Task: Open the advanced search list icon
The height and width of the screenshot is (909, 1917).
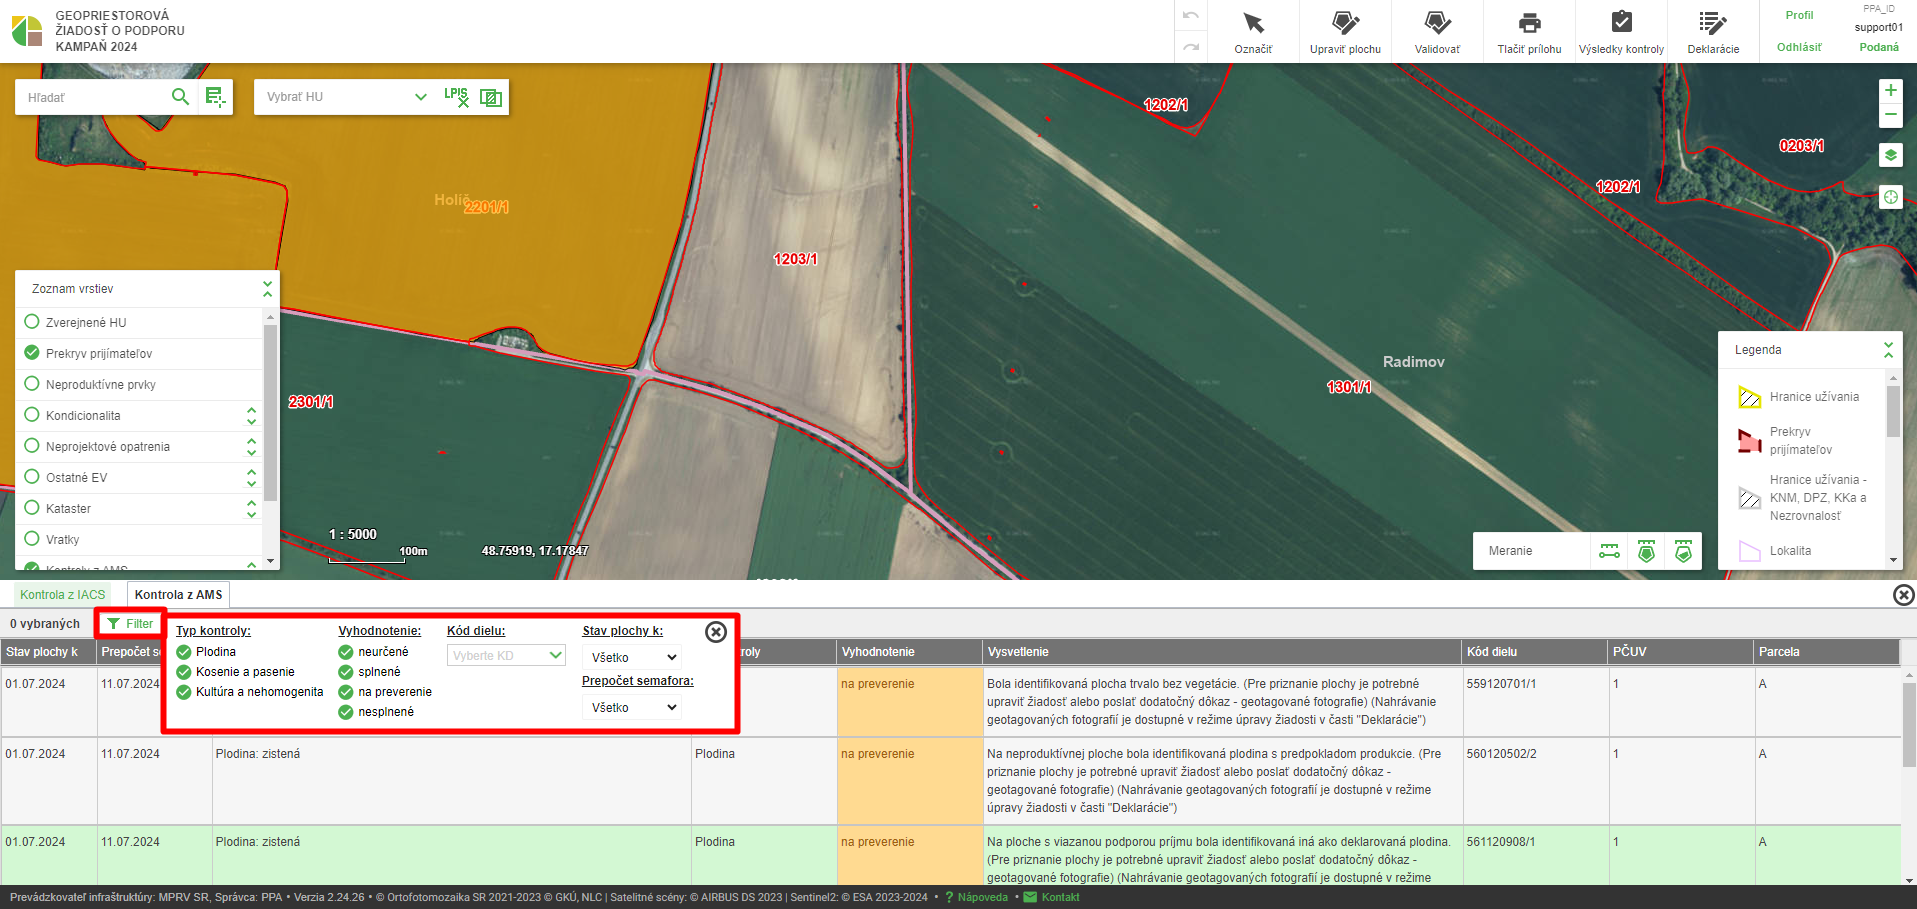Action: pos(215,96)
